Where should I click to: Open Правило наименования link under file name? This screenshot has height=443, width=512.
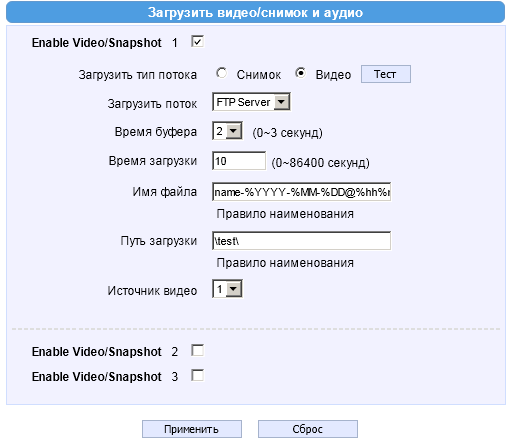coord(285,214)
